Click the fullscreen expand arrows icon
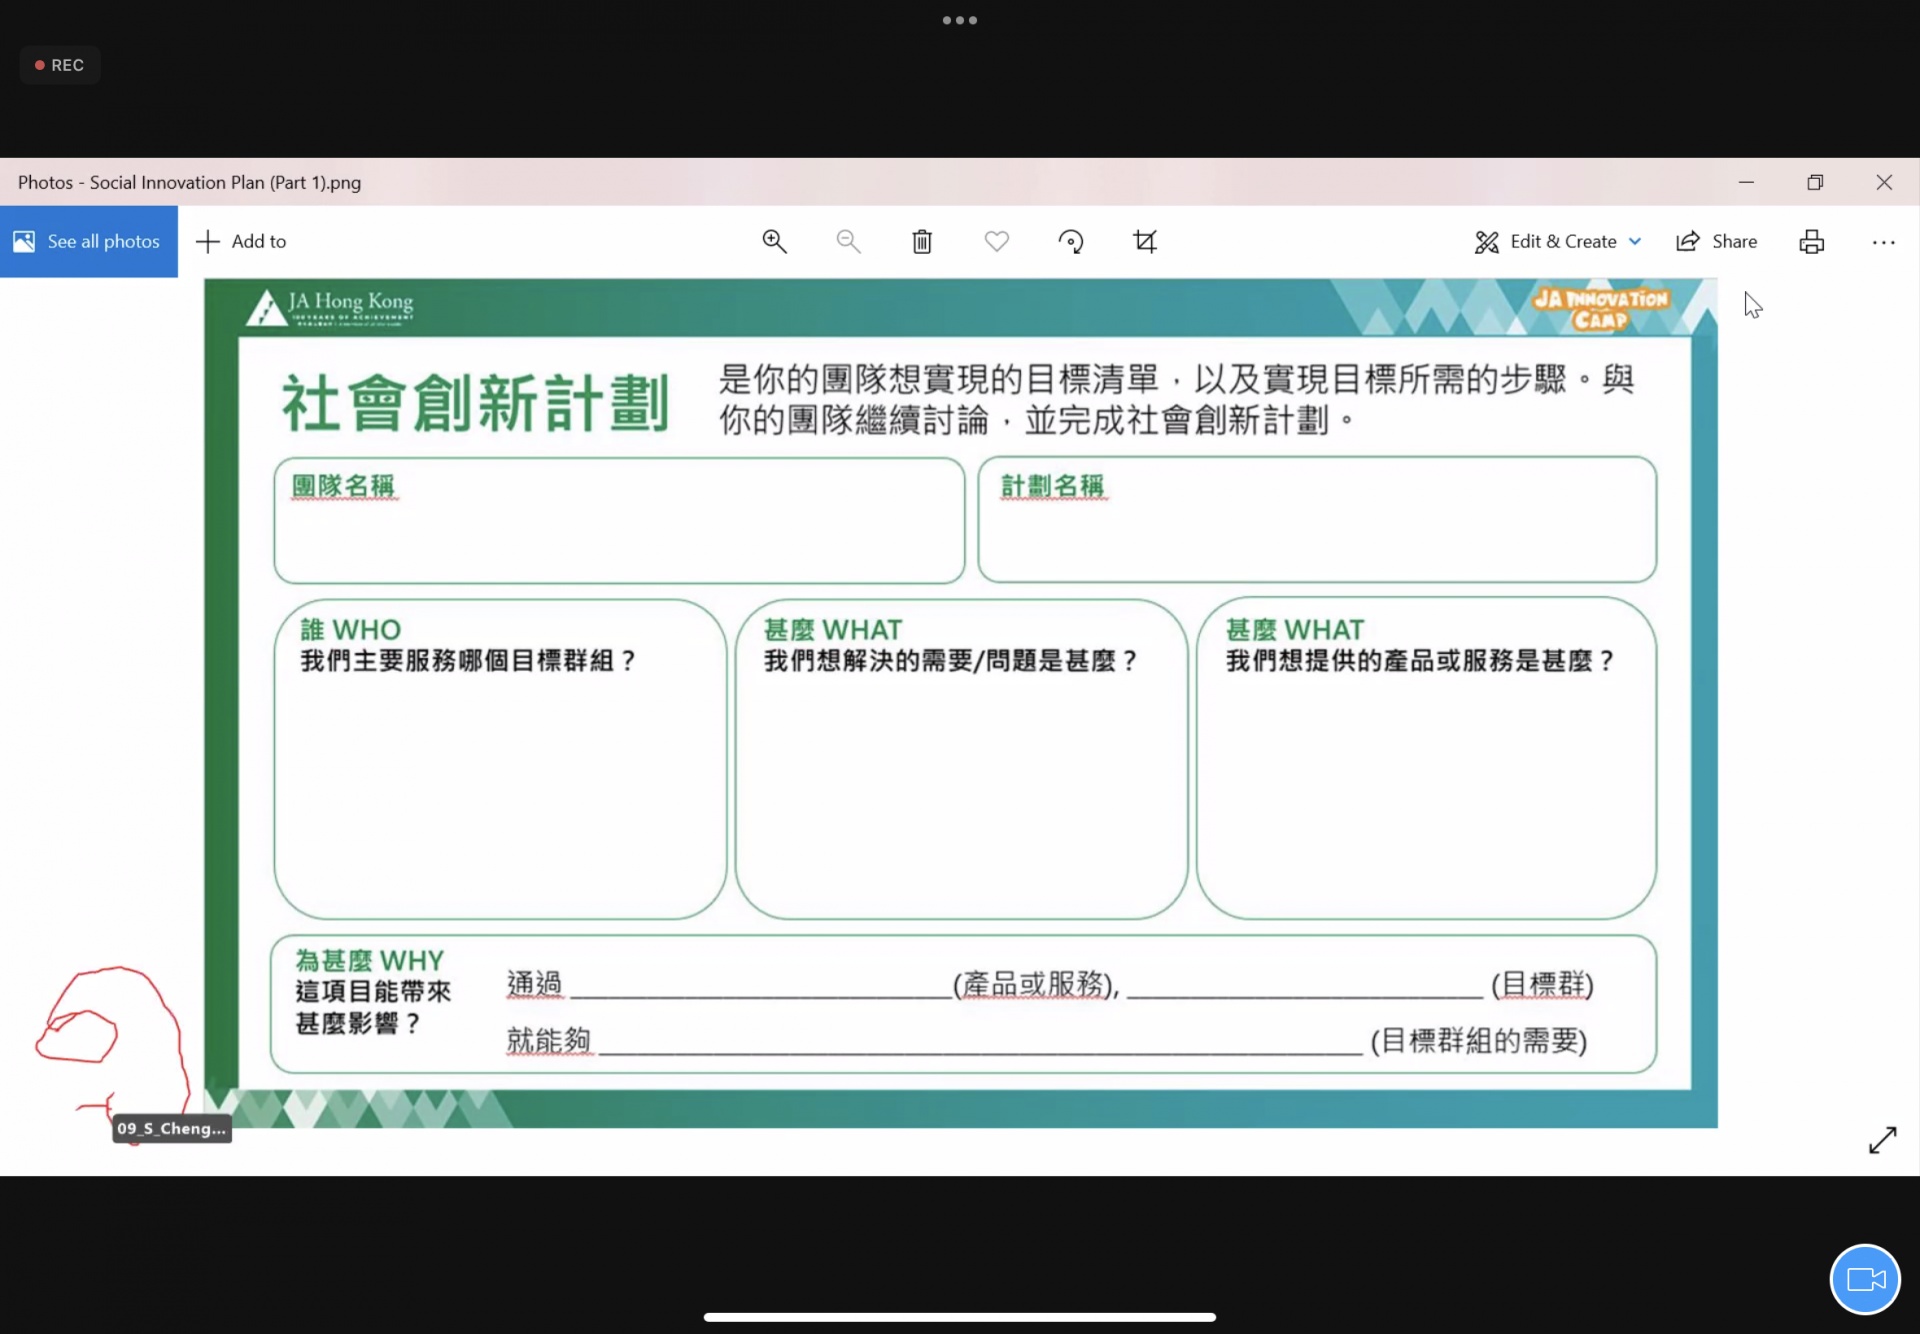 [x=1882, y=1140]
